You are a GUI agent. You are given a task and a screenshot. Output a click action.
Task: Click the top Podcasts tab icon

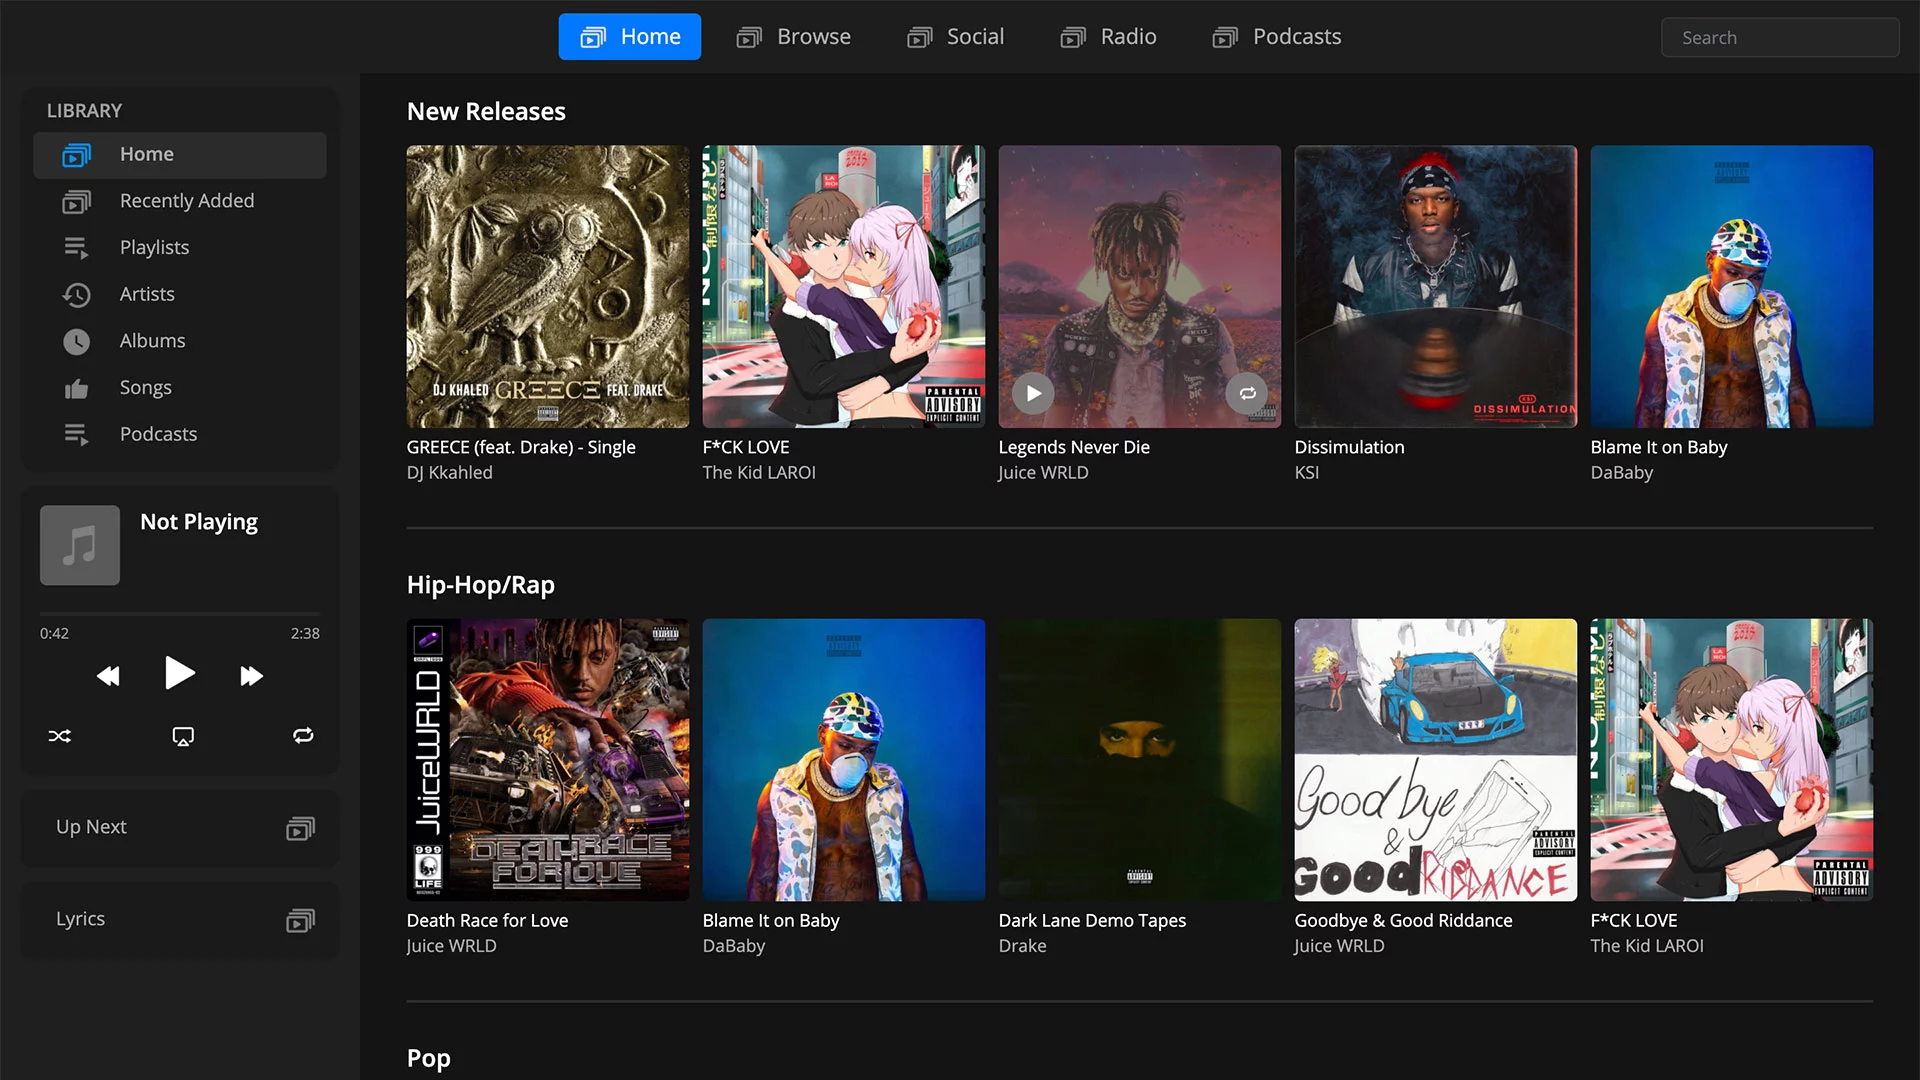(x=1225, y=38)
